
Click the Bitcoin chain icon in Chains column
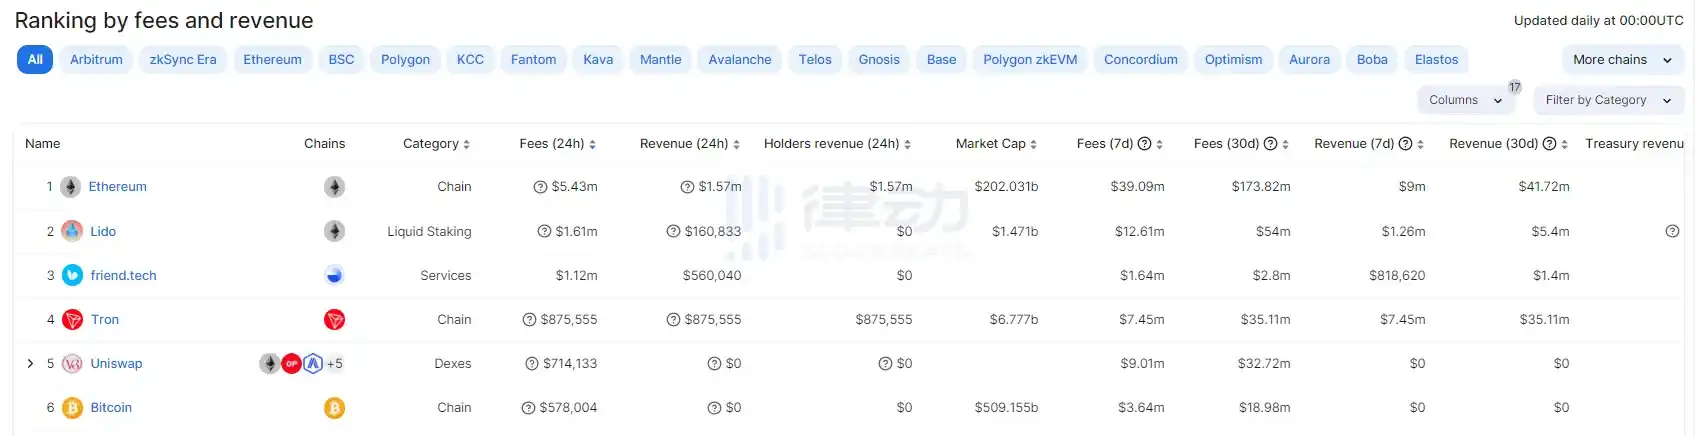tap(334, 408)
